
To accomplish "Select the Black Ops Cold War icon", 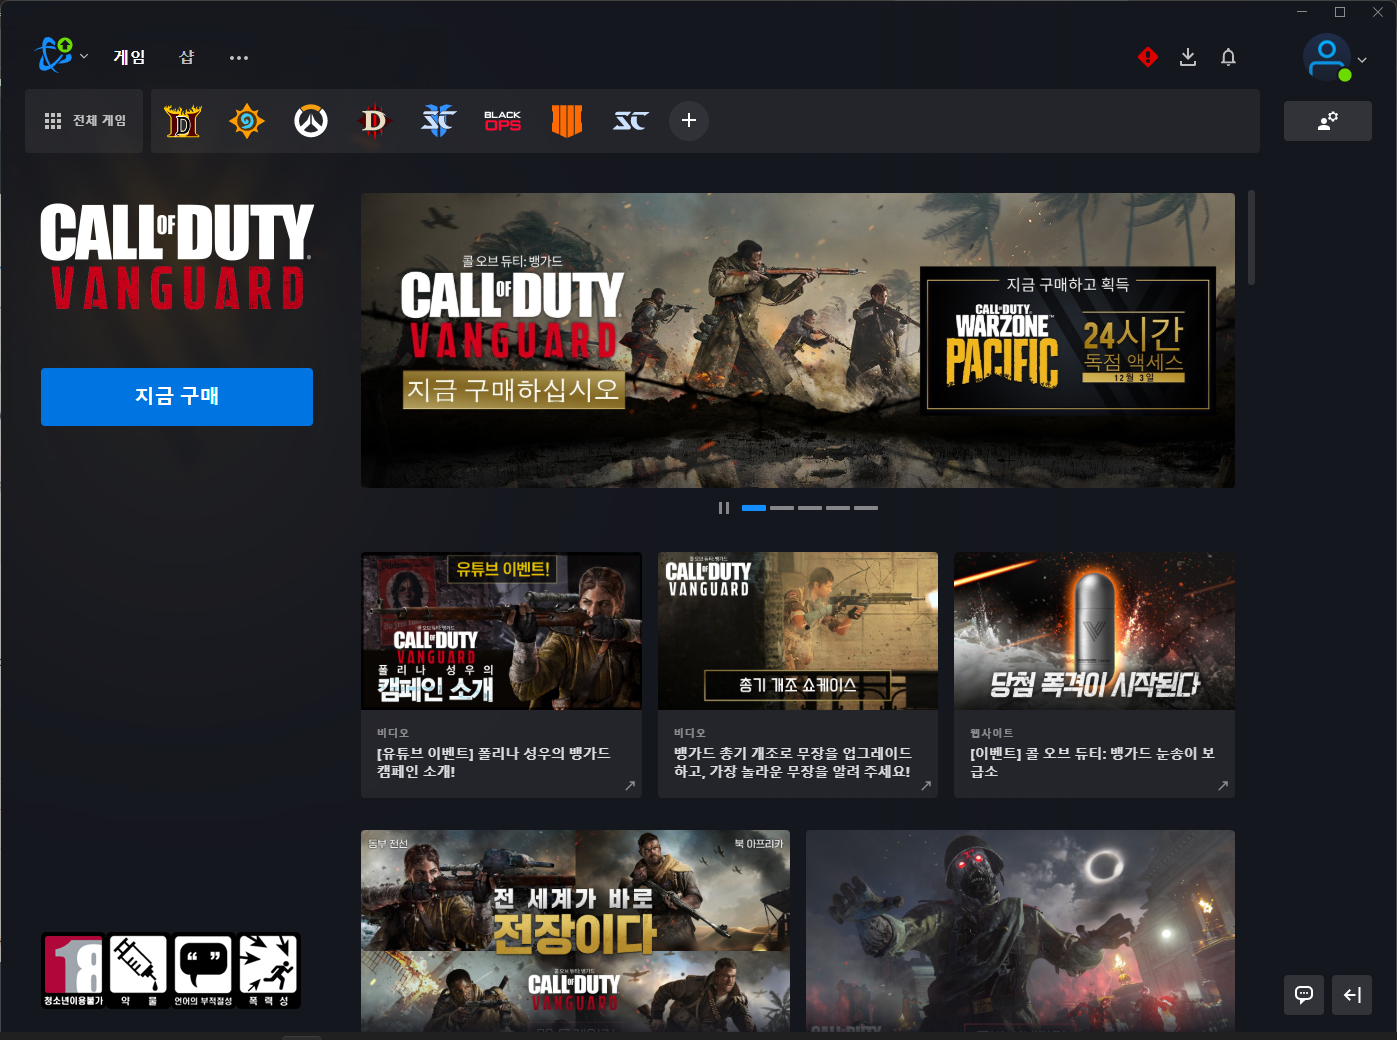I will coord(502,121).
